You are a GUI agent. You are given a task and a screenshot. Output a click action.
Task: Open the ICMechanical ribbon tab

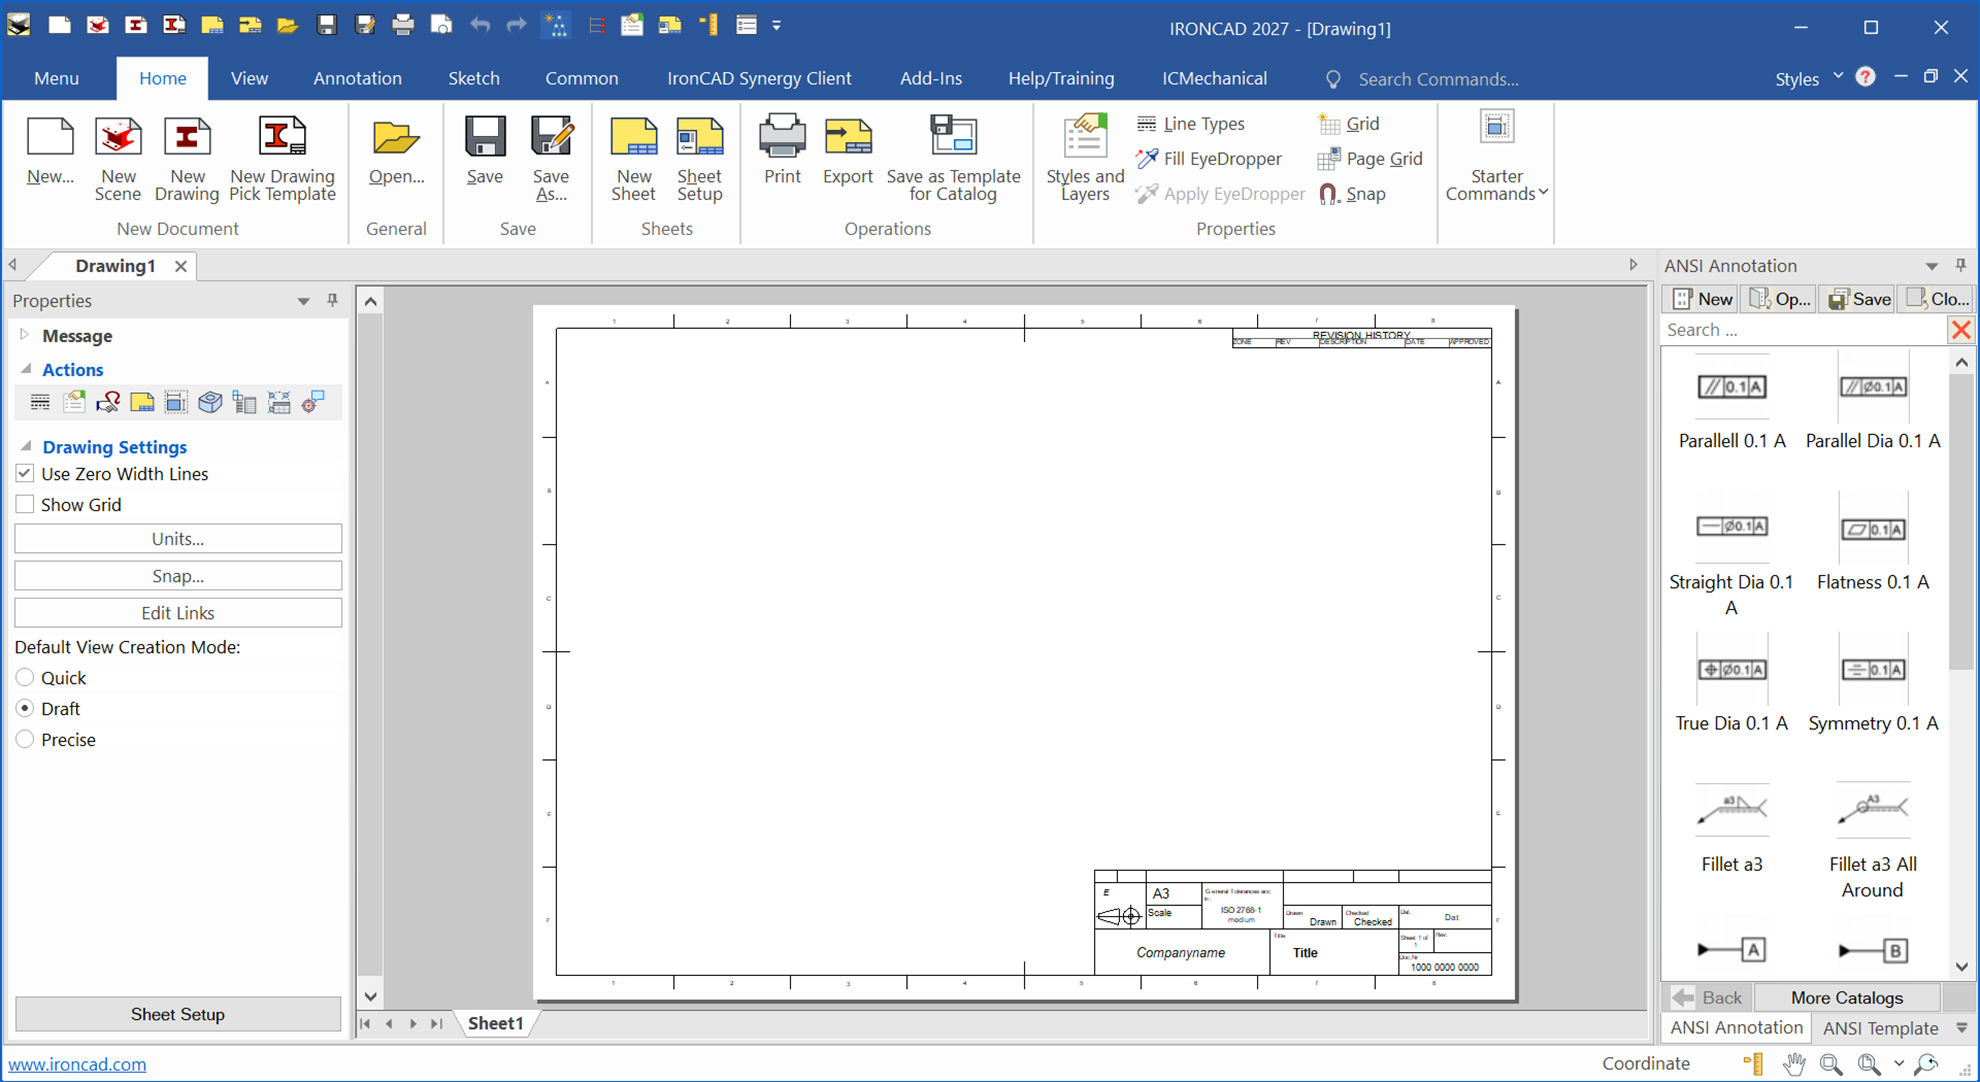[x=1214, y=78]
